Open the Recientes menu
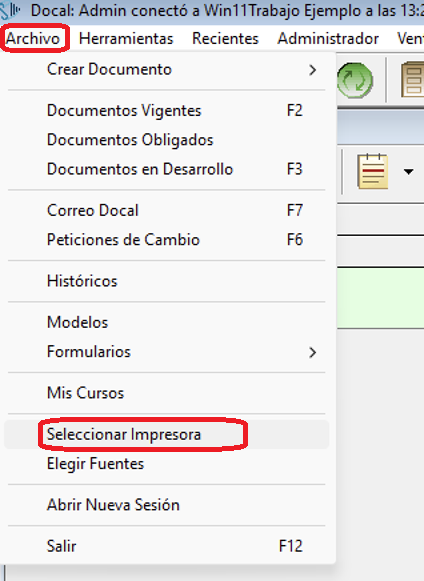The height and width of the screenshot is (581, 424). point(225,39)
